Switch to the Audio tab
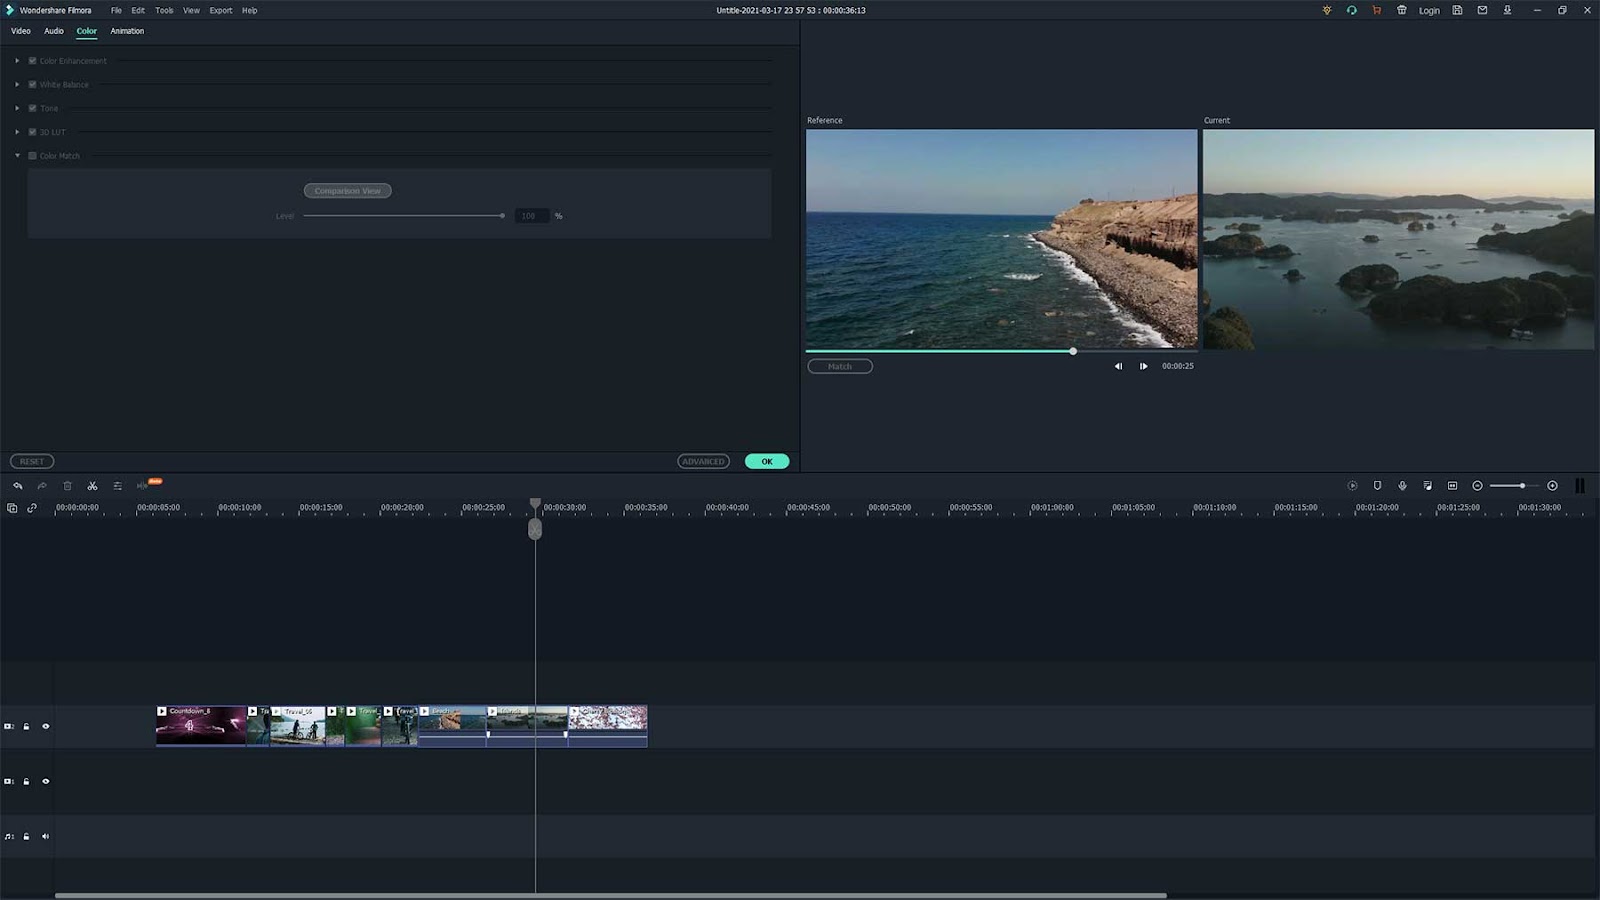The width and height of the screenshot is (1600, 900). [x=53, y=31]
